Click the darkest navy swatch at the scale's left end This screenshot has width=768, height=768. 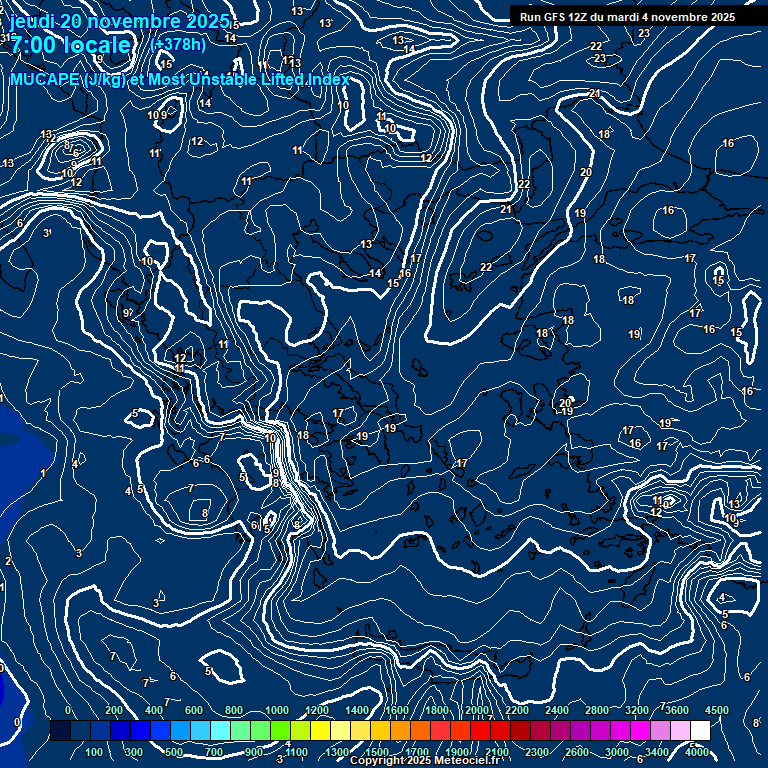[x=60, y=732]
